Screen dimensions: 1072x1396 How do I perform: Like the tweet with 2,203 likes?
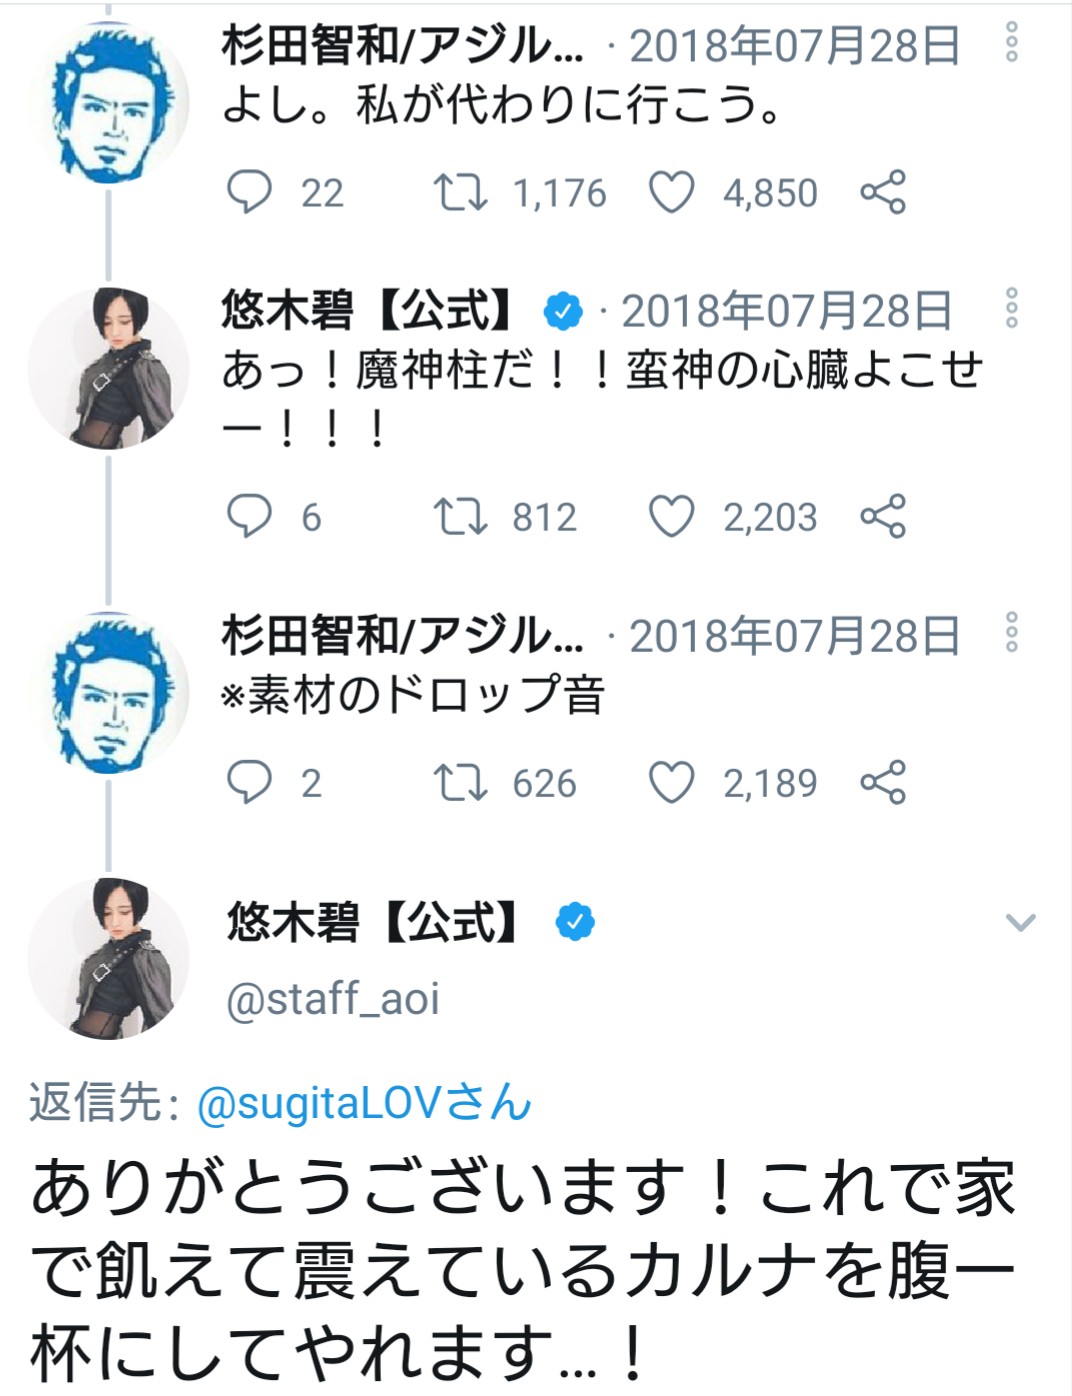pos(671,516)
